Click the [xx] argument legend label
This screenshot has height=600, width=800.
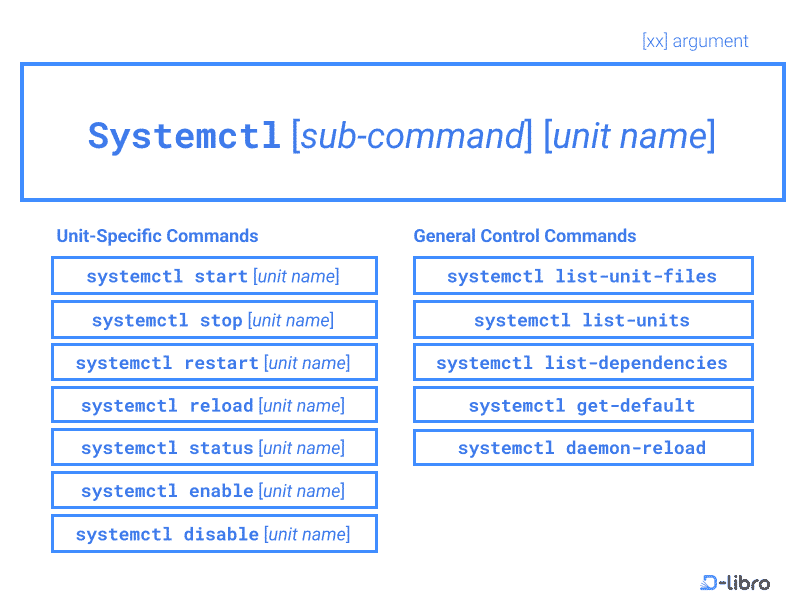click(x=694, y=41)
